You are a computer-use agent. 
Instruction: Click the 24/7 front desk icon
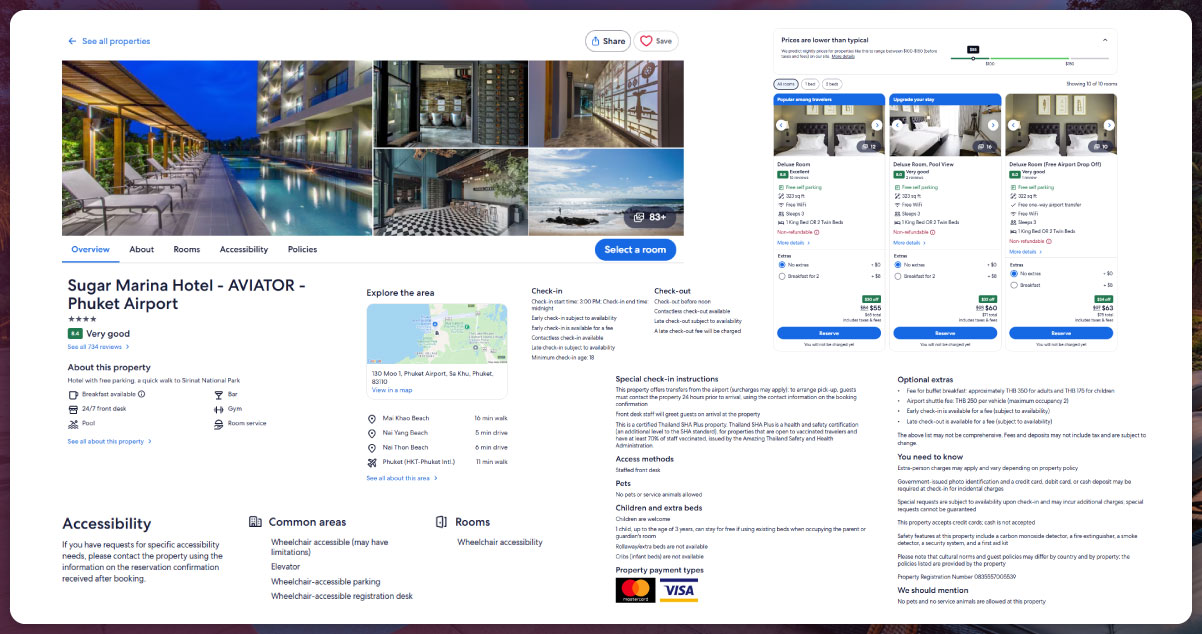tap(73, 408)
